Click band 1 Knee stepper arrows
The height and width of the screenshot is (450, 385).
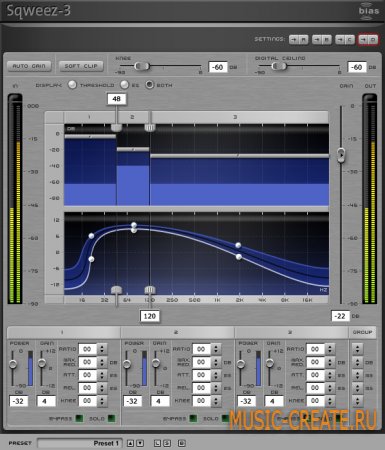(x=102, y=401)
